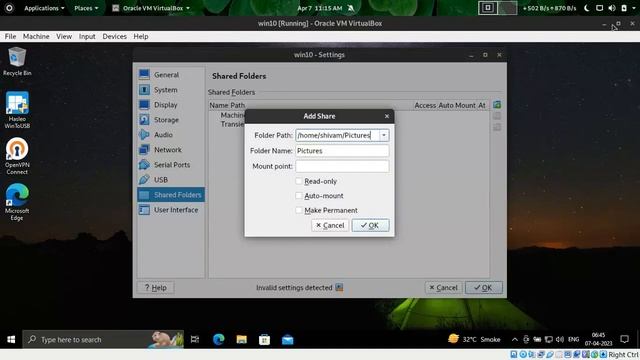This screenshot has width=640, height=360.
Task: Select General in settings sidebar
Action: pyautogui.click(x=171, y=75)
